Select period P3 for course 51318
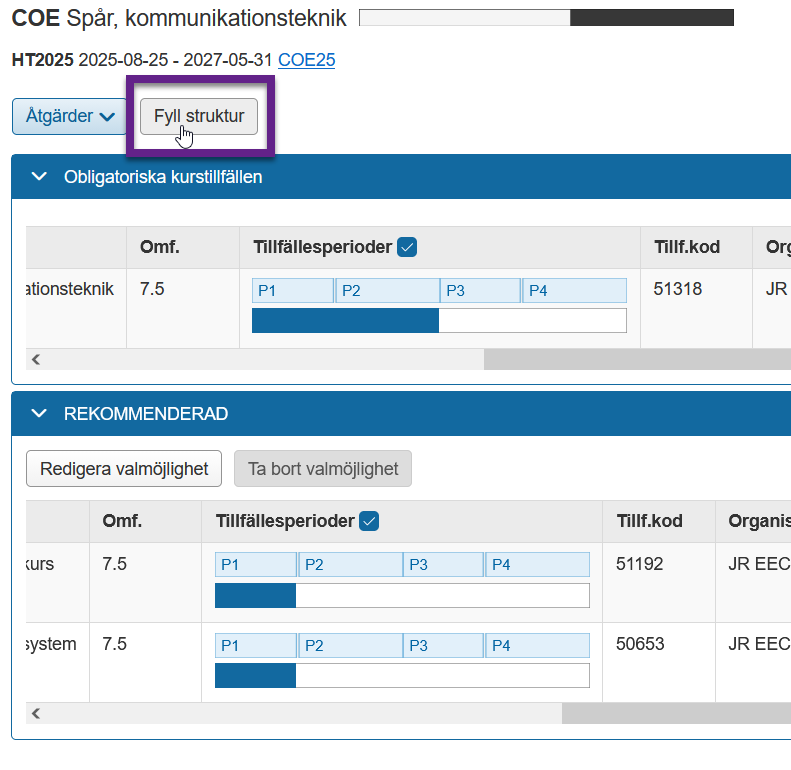The height and width of the screenshot is (770, 791). click(480, 291)
